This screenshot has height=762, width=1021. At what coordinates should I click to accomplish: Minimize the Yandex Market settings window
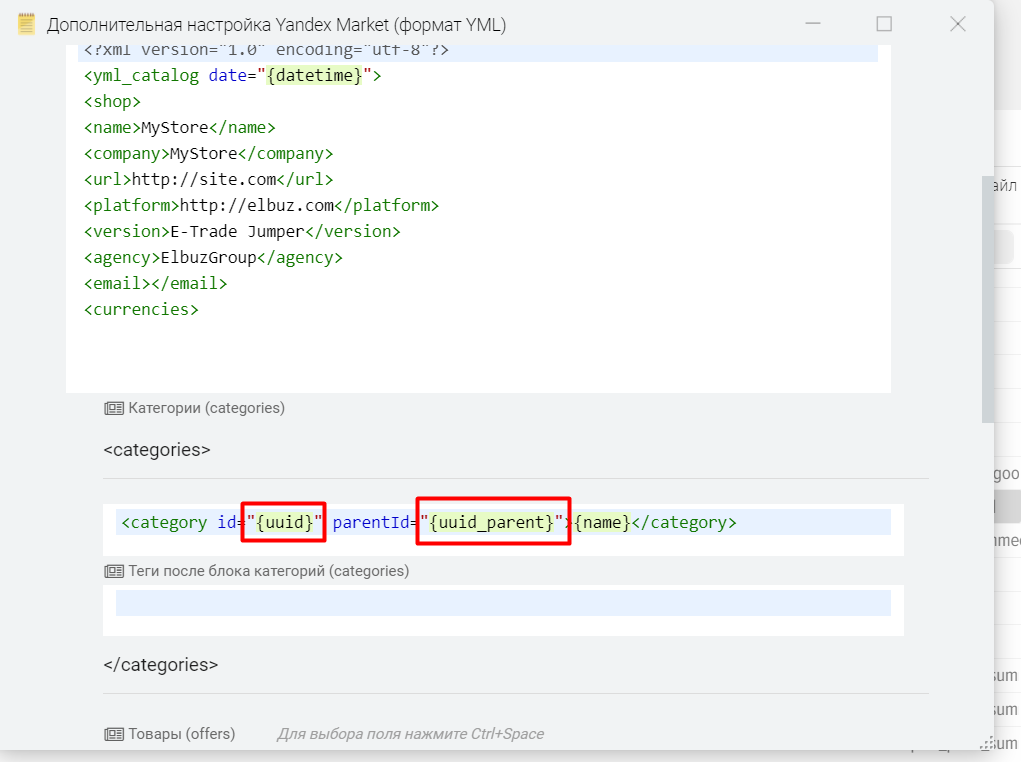point(813,24)
